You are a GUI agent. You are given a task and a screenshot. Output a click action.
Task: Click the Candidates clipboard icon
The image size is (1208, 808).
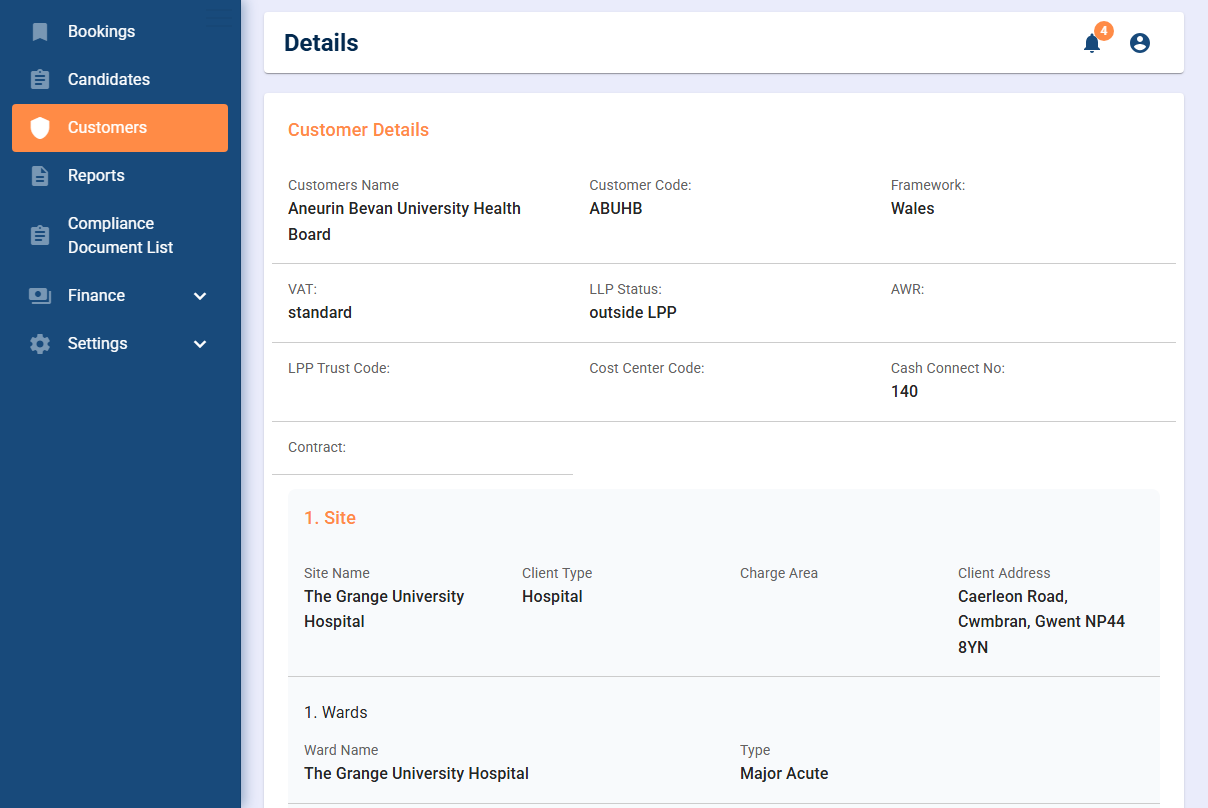tap(40, 80)
